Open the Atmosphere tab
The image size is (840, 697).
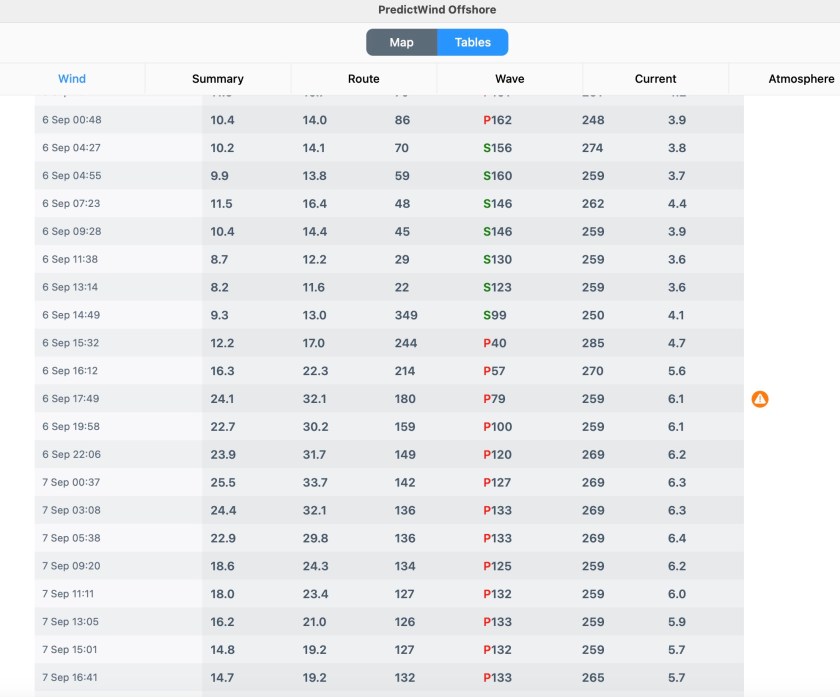pos(800,79)
